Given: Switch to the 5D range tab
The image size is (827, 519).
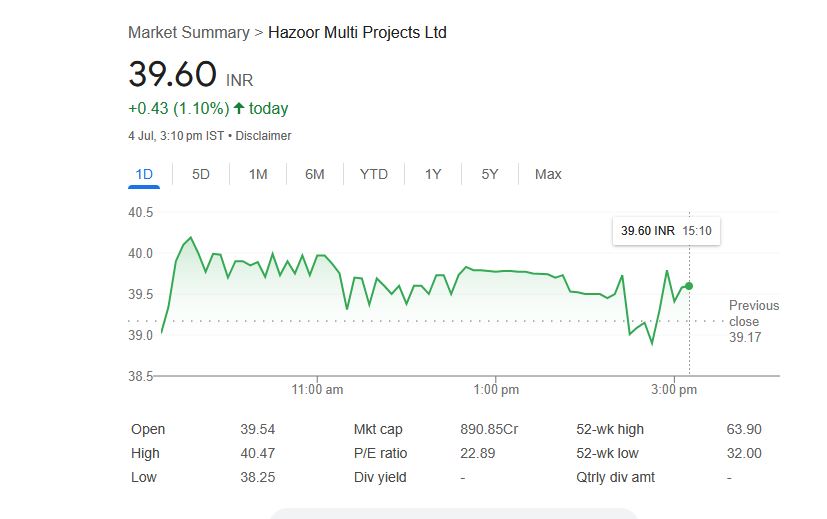Looking at the screenshot, I should point(200,174).
